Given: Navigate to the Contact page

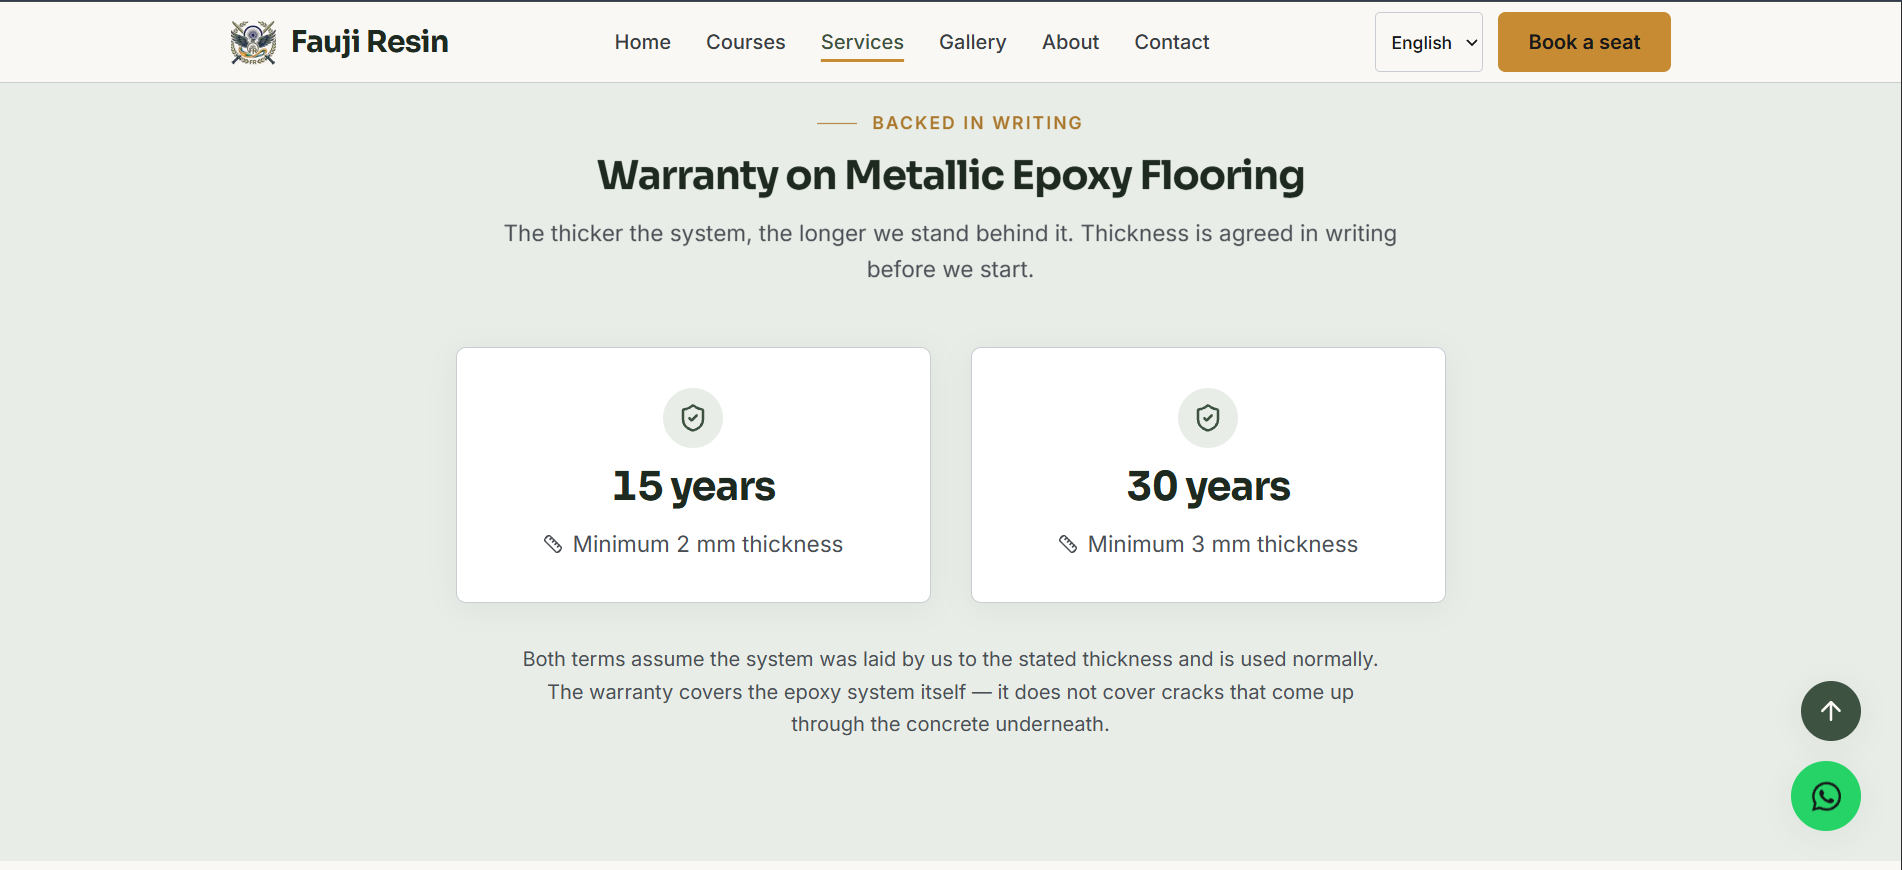Looking at the screenshot, I should tap(1172, 42).
